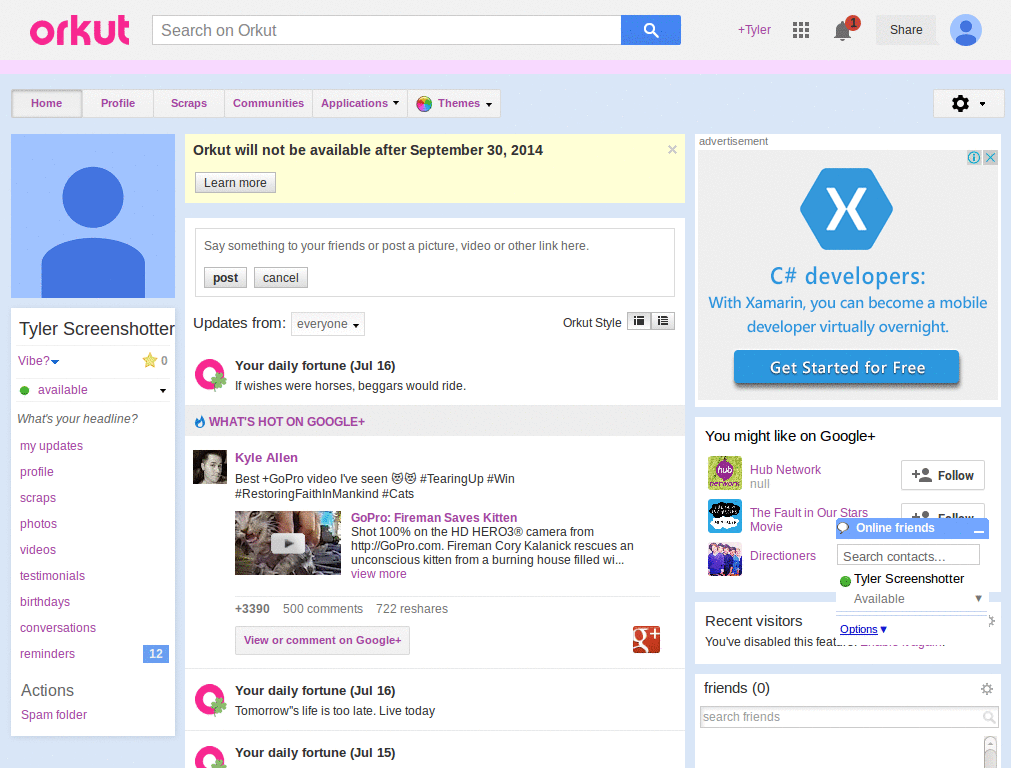Open my updates in sidebar

52,446
